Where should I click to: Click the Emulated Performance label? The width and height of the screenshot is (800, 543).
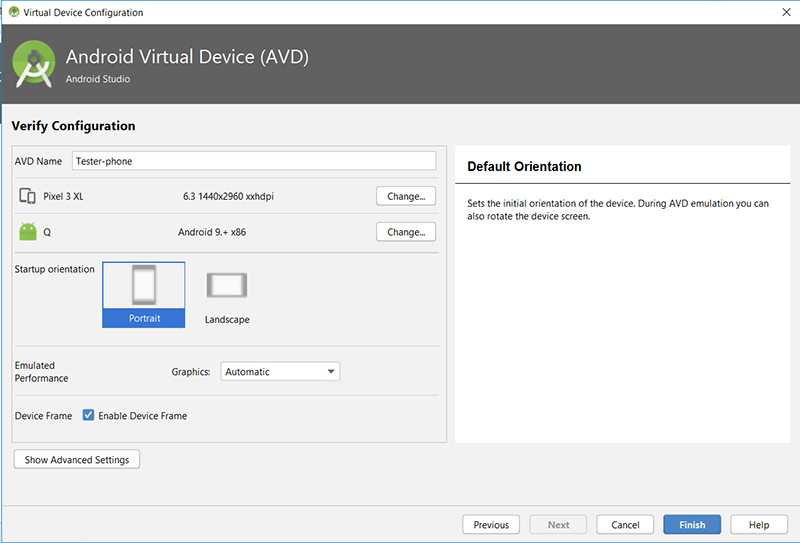tap(41, 372)
